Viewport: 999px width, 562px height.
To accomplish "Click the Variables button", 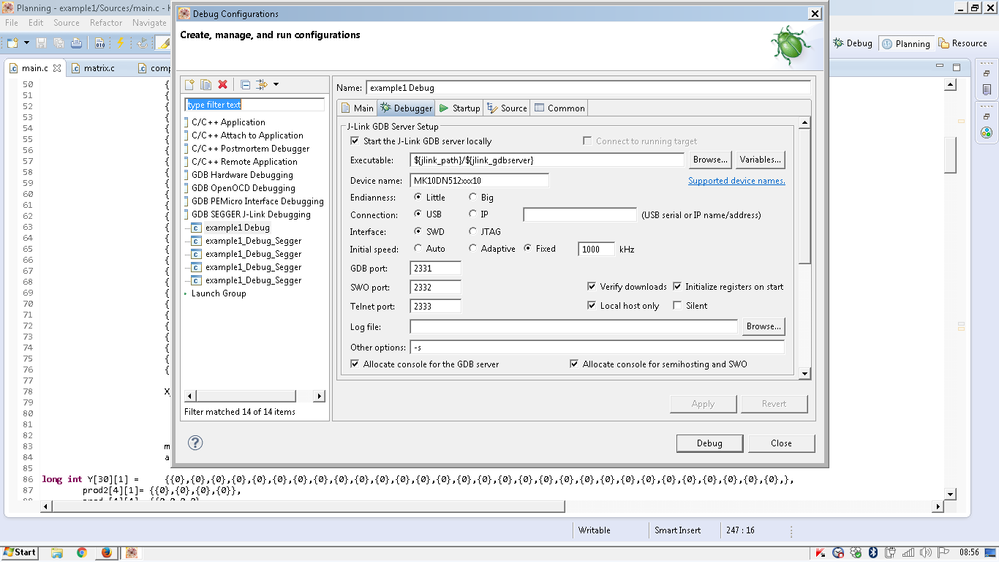I will pyautogui.click(x=759, y=160).
